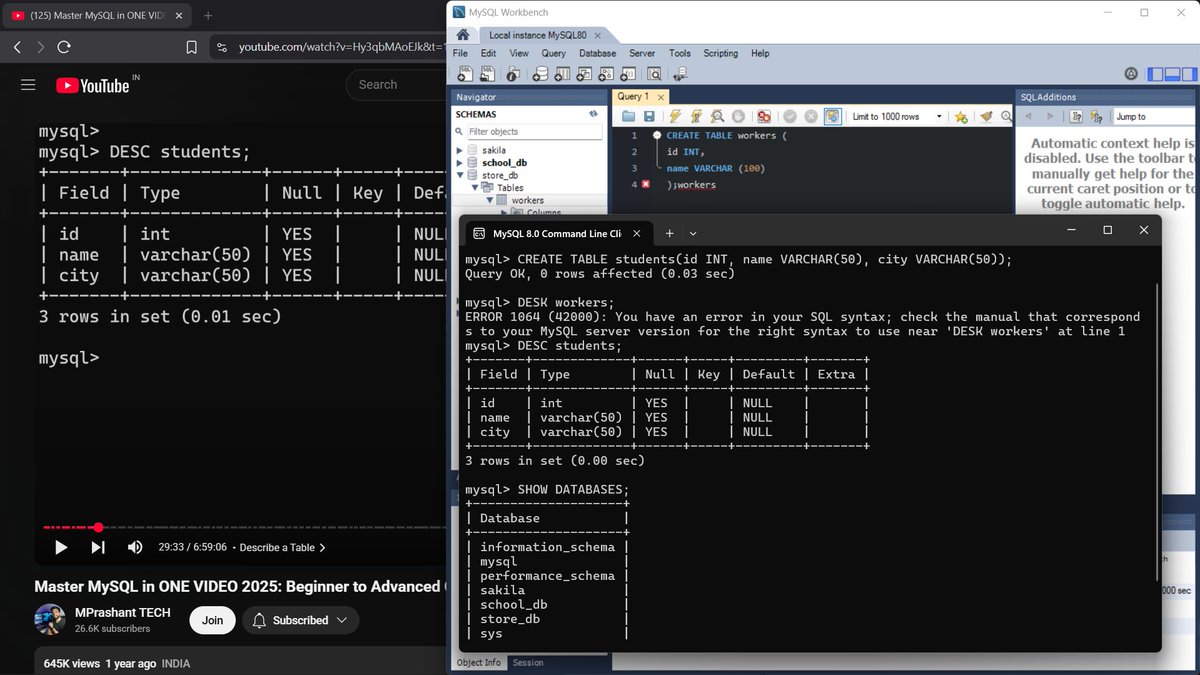This screenshot has width=1200, height=675.
Task: Open the Database menu
Action: click(x=598, y=53)
